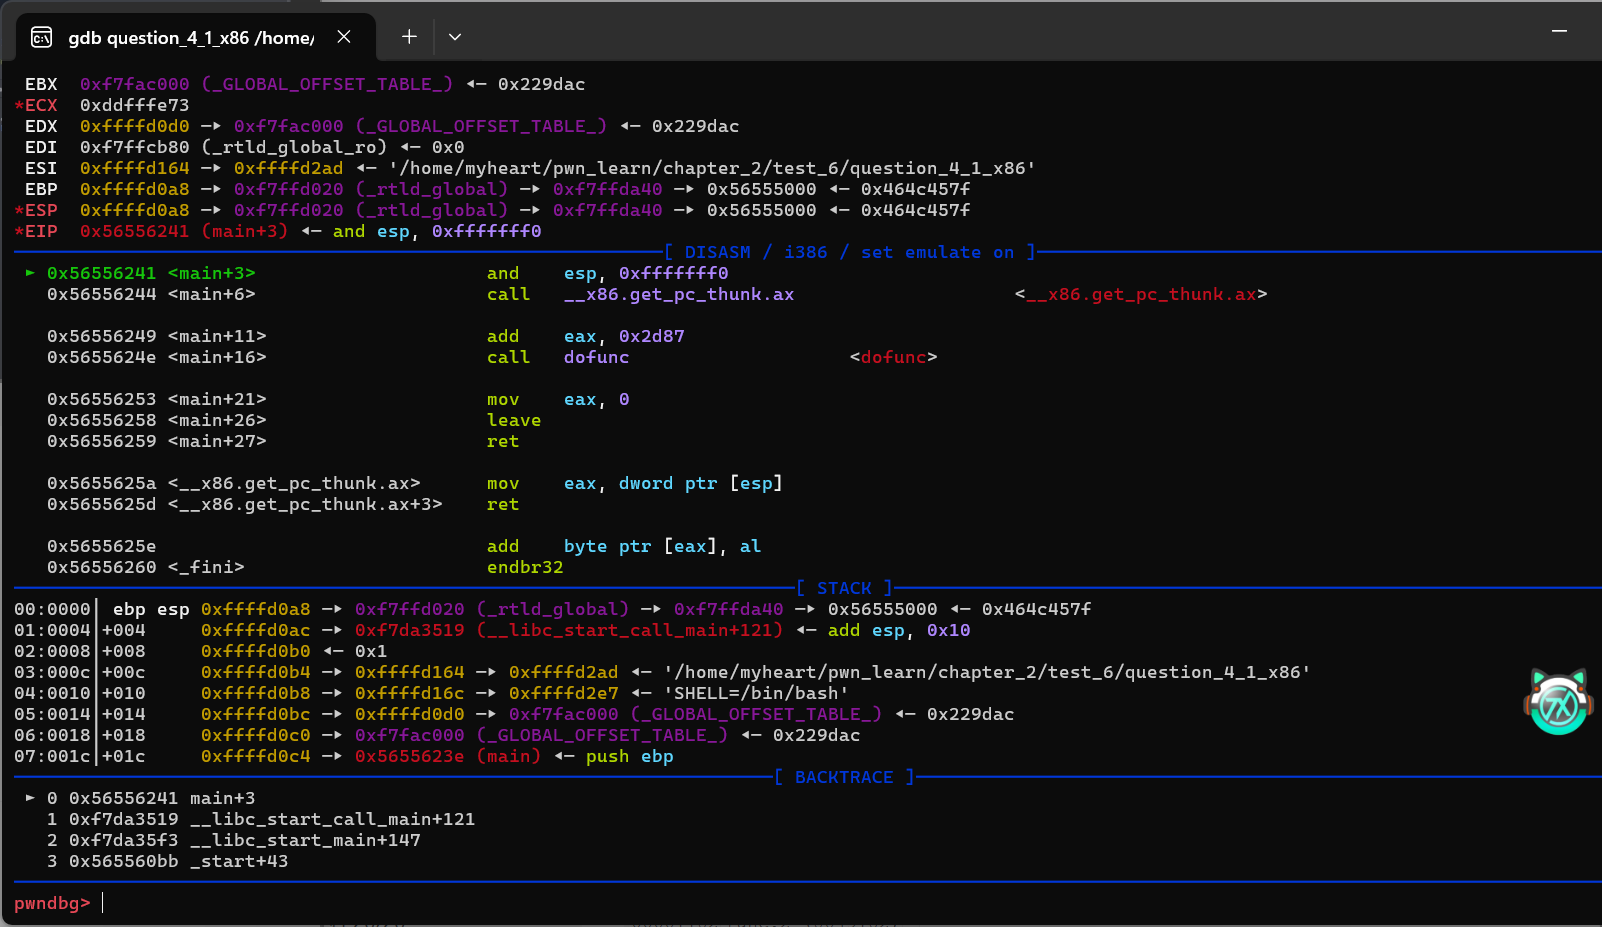Click the DISASM / i386 section header
The height and width of the screenshot is (927, 1602).
coord(850,252)
